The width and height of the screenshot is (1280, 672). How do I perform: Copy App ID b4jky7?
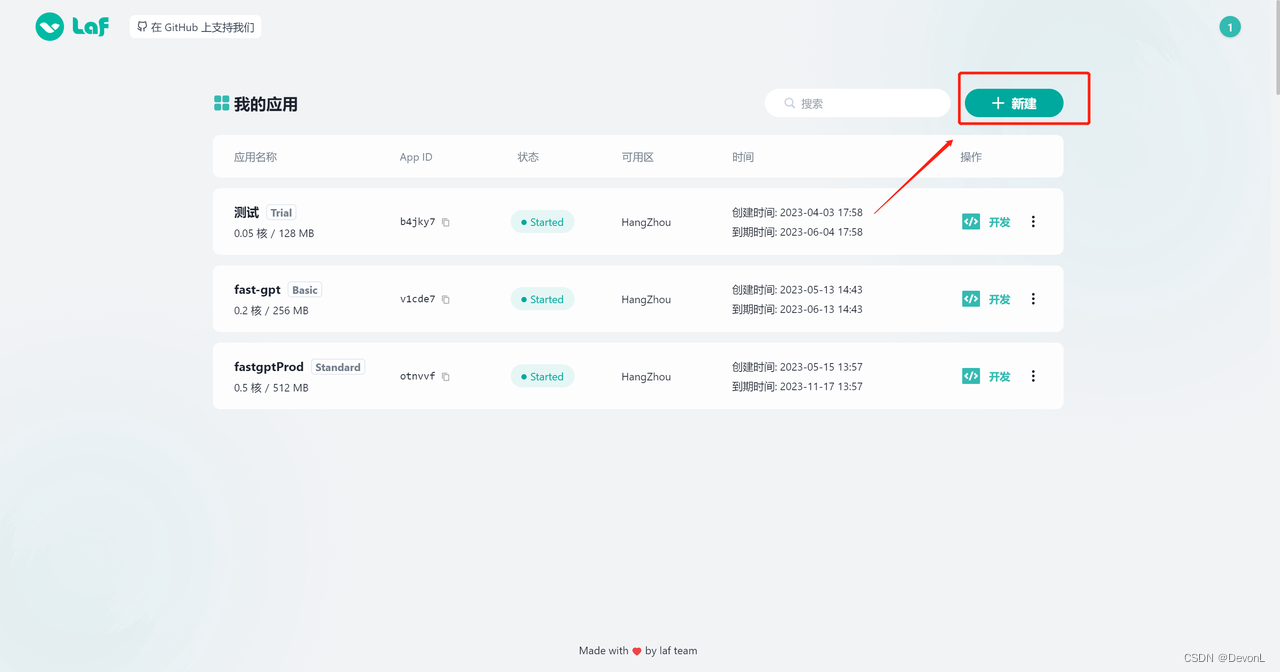click(446, 222)
